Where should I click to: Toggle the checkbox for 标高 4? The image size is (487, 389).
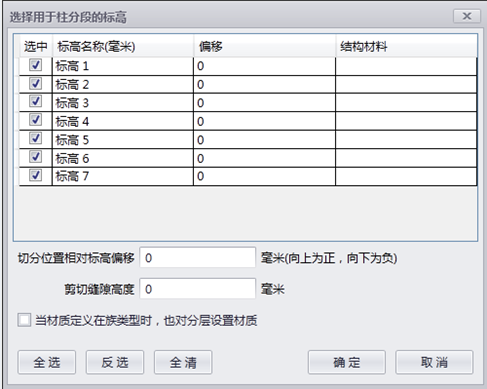click(35, 120)
